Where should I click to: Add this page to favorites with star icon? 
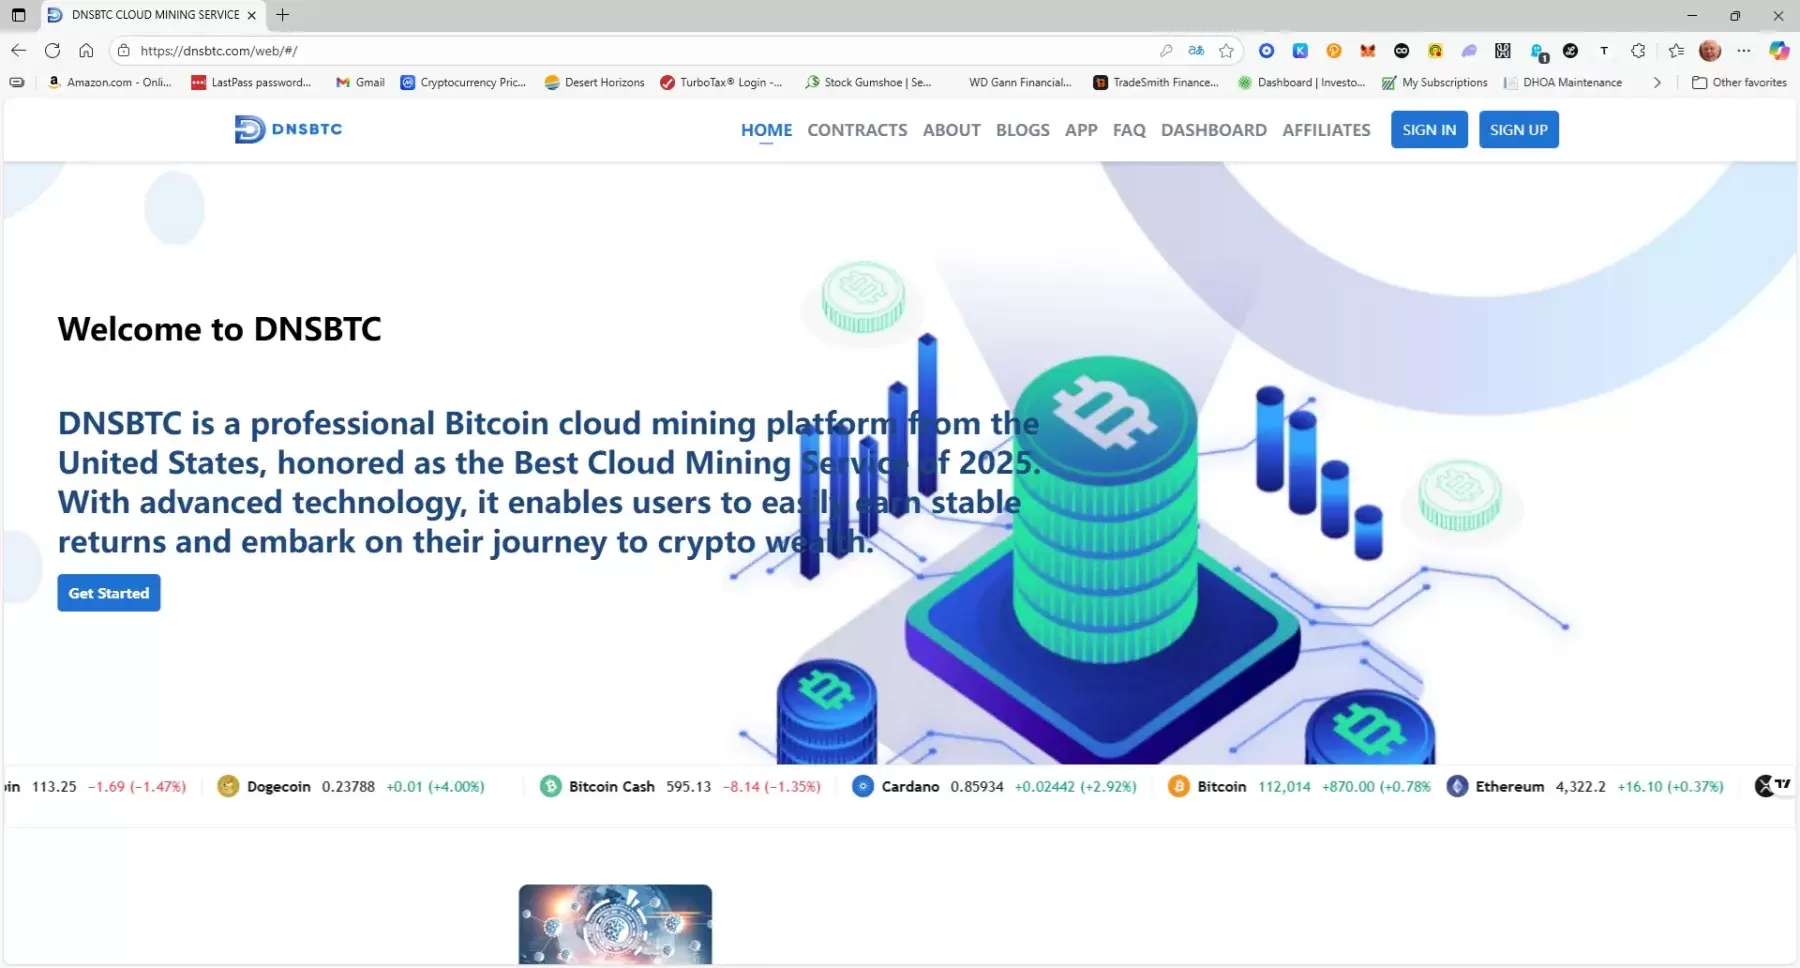click(x=1226, y=51)
